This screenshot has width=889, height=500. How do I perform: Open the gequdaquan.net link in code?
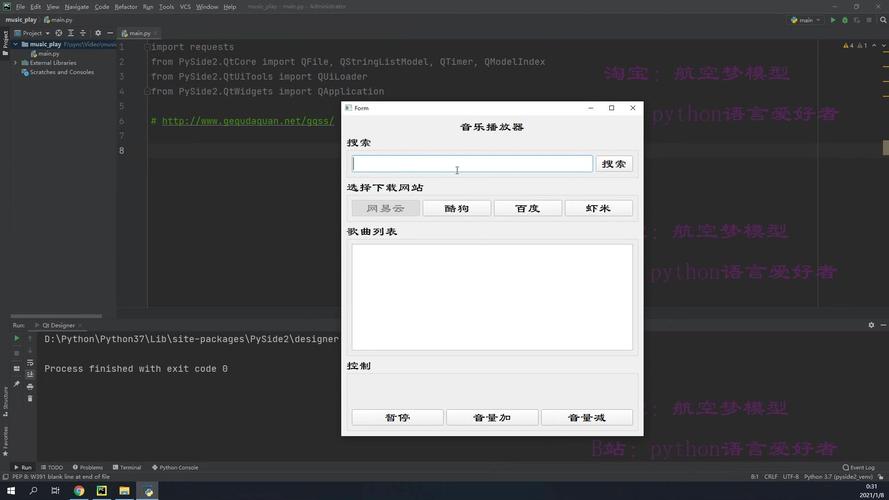pos(248,121)
